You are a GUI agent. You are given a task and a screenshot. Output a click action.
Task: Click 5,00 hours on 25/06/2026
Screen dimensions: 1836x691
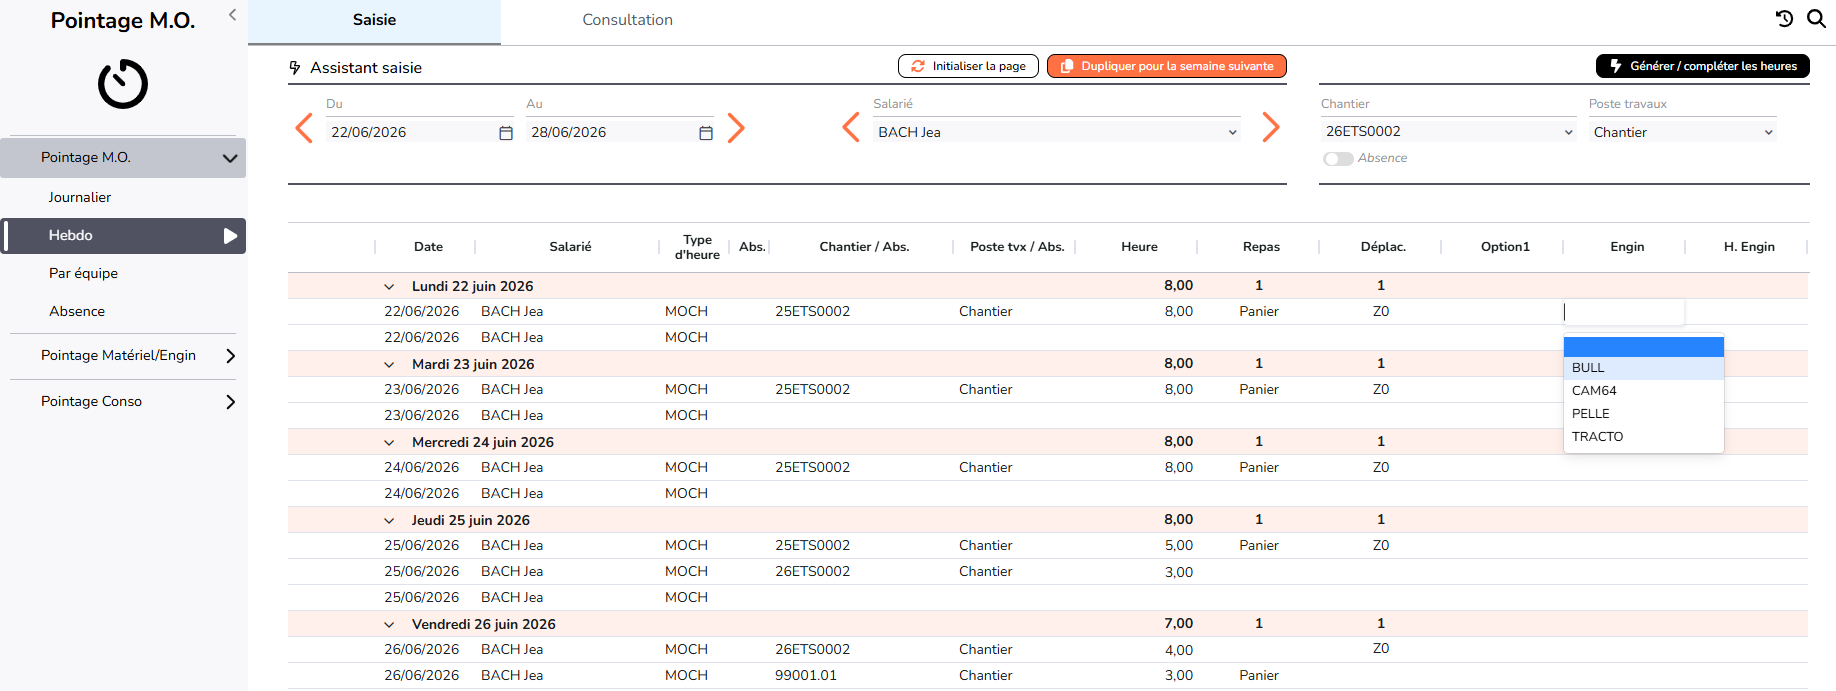click(x=1179, y=546)
